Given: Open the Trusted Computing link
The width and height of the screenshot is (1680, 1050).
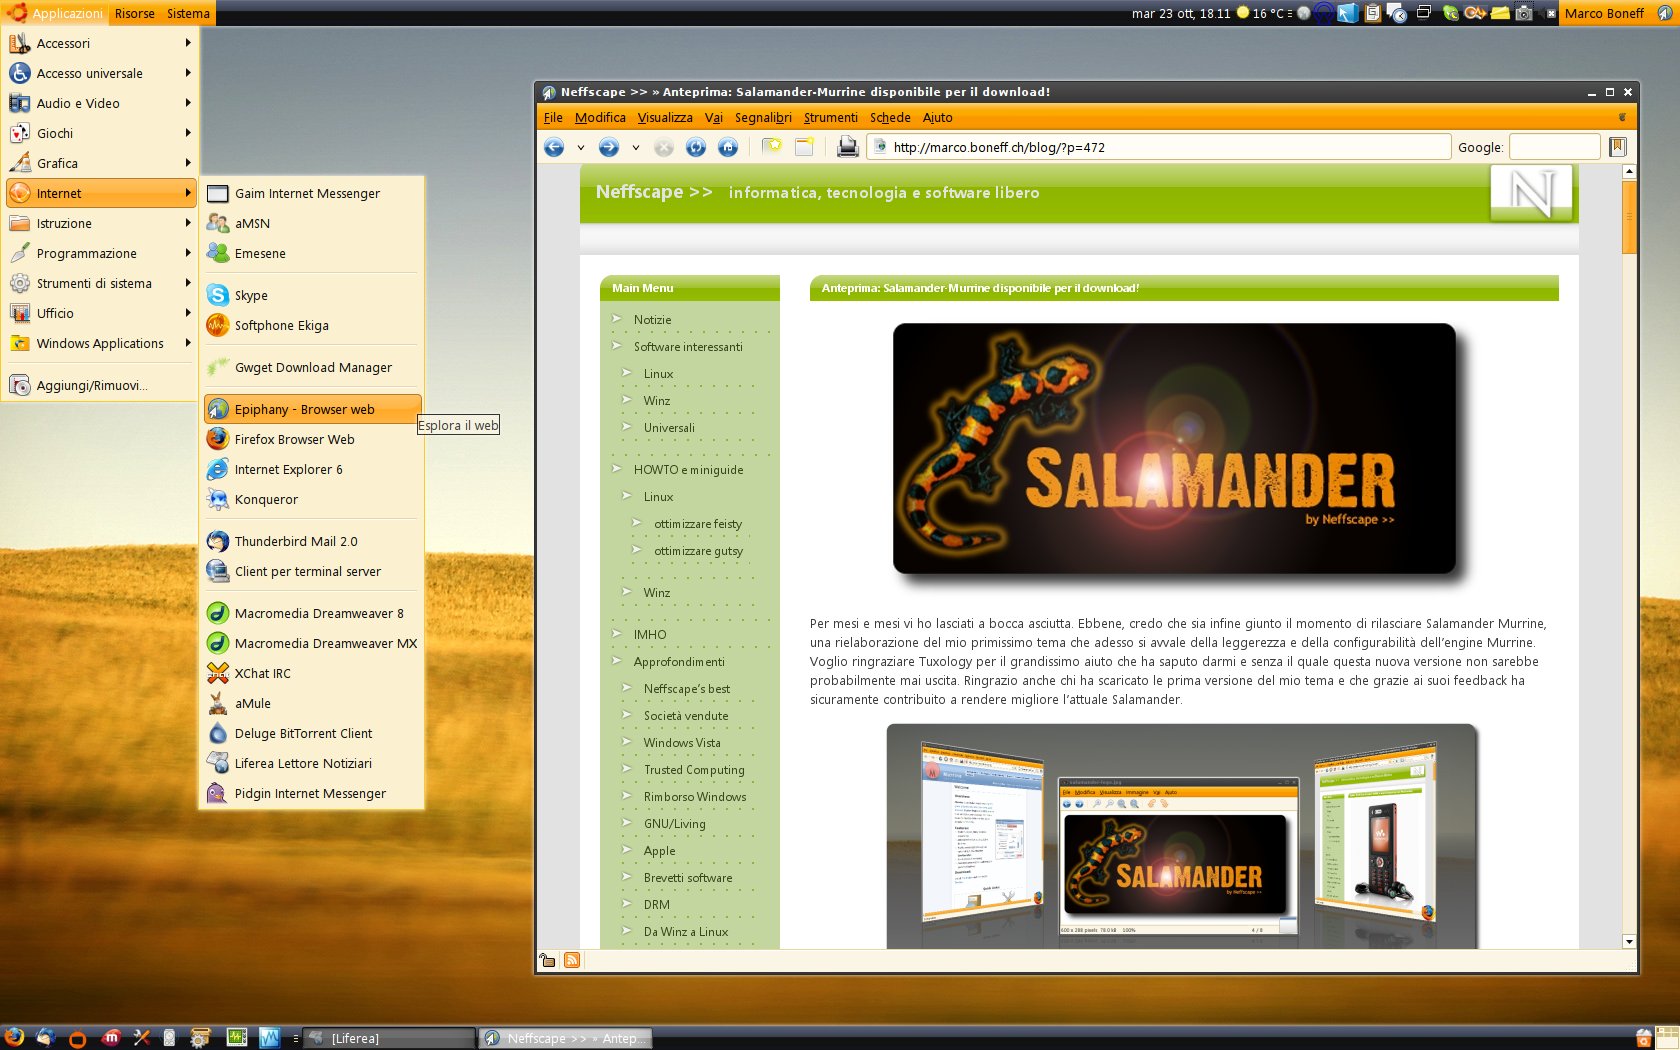Looking at the screenshot, I should coord(694,770).
